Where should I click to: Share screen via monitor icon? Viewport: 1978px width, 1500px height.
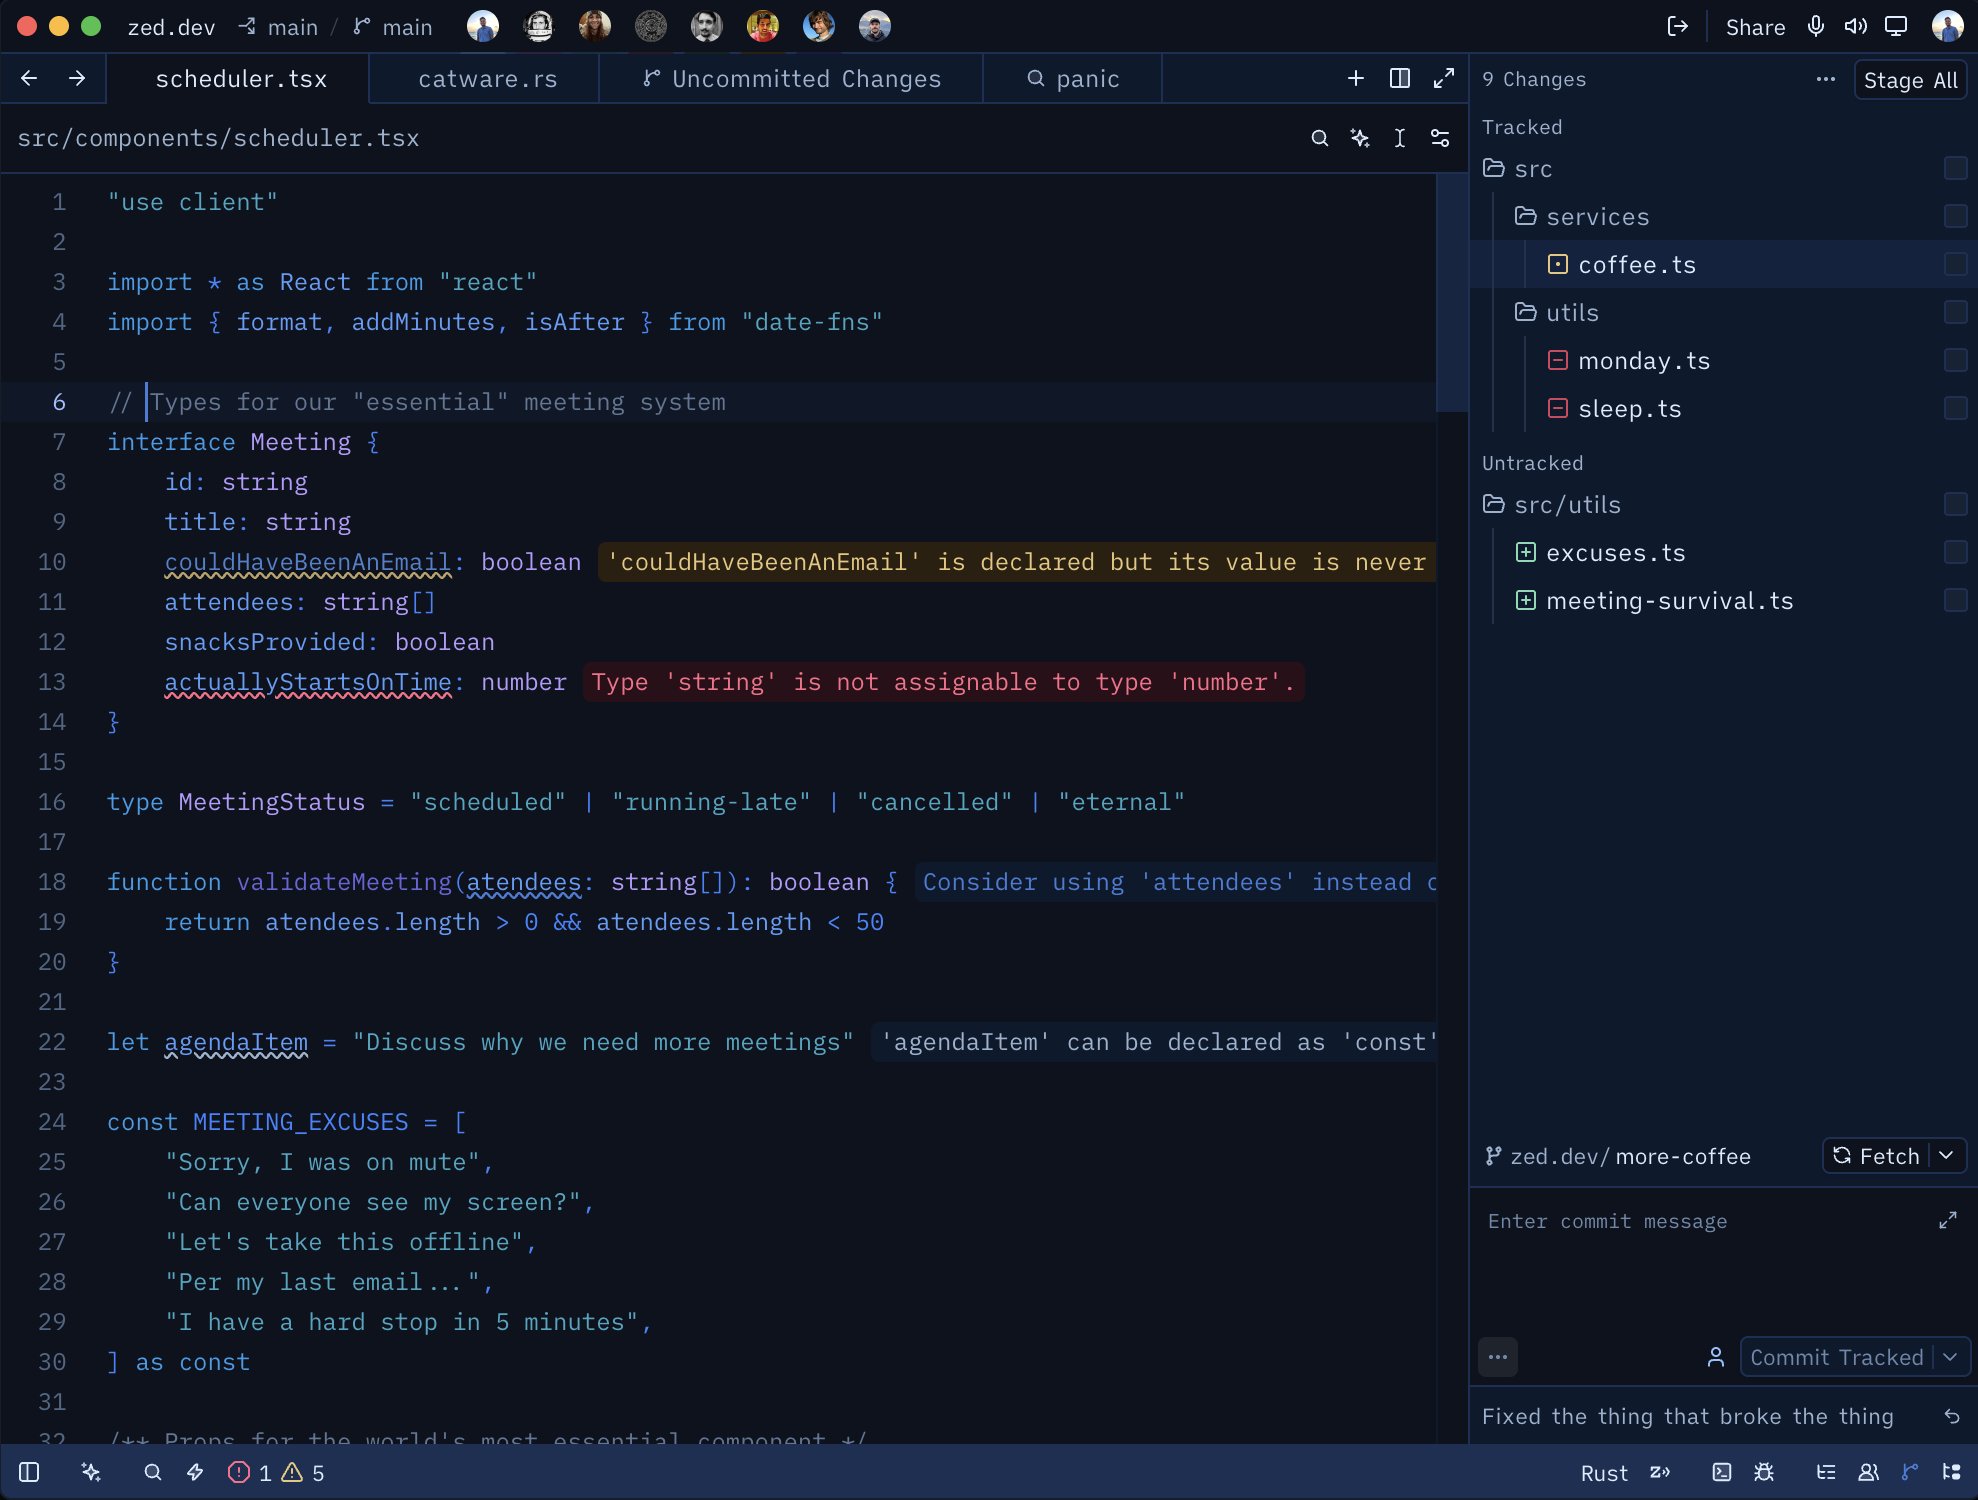[1896, 26]
